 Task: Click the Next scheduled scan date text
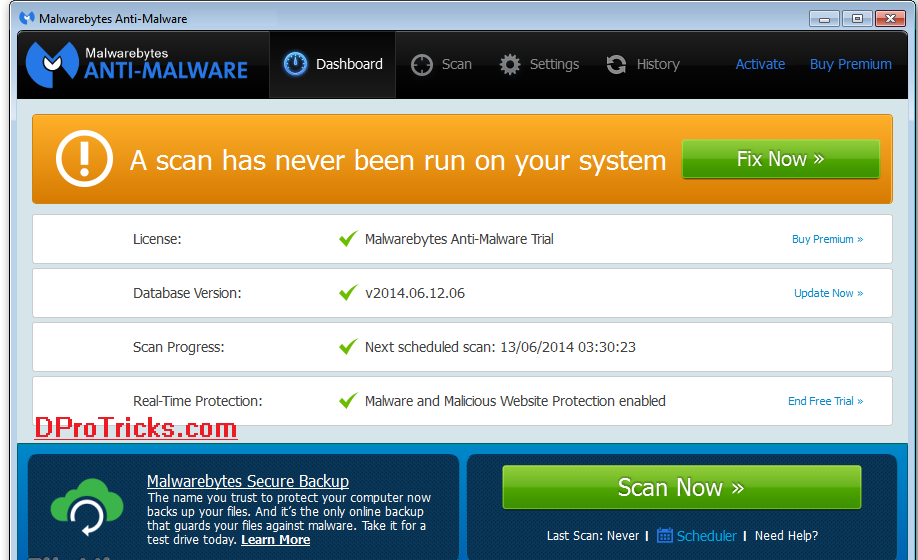click(x=500, y=347)
